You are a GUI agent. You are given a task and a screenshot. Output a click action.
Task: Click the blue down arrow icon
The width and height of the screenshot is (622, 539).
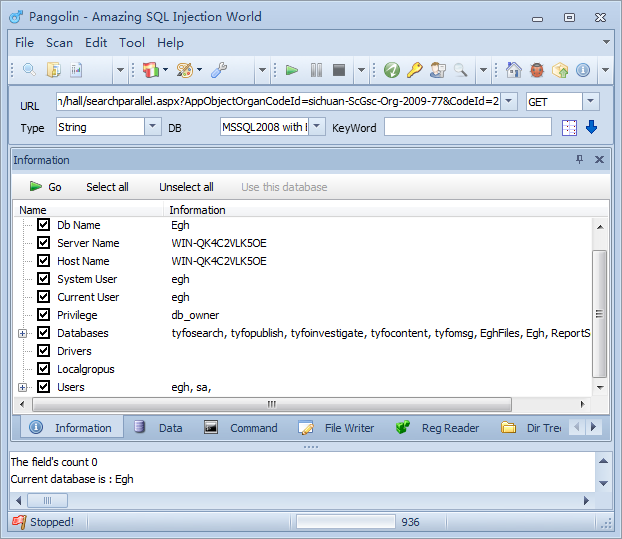591,127
